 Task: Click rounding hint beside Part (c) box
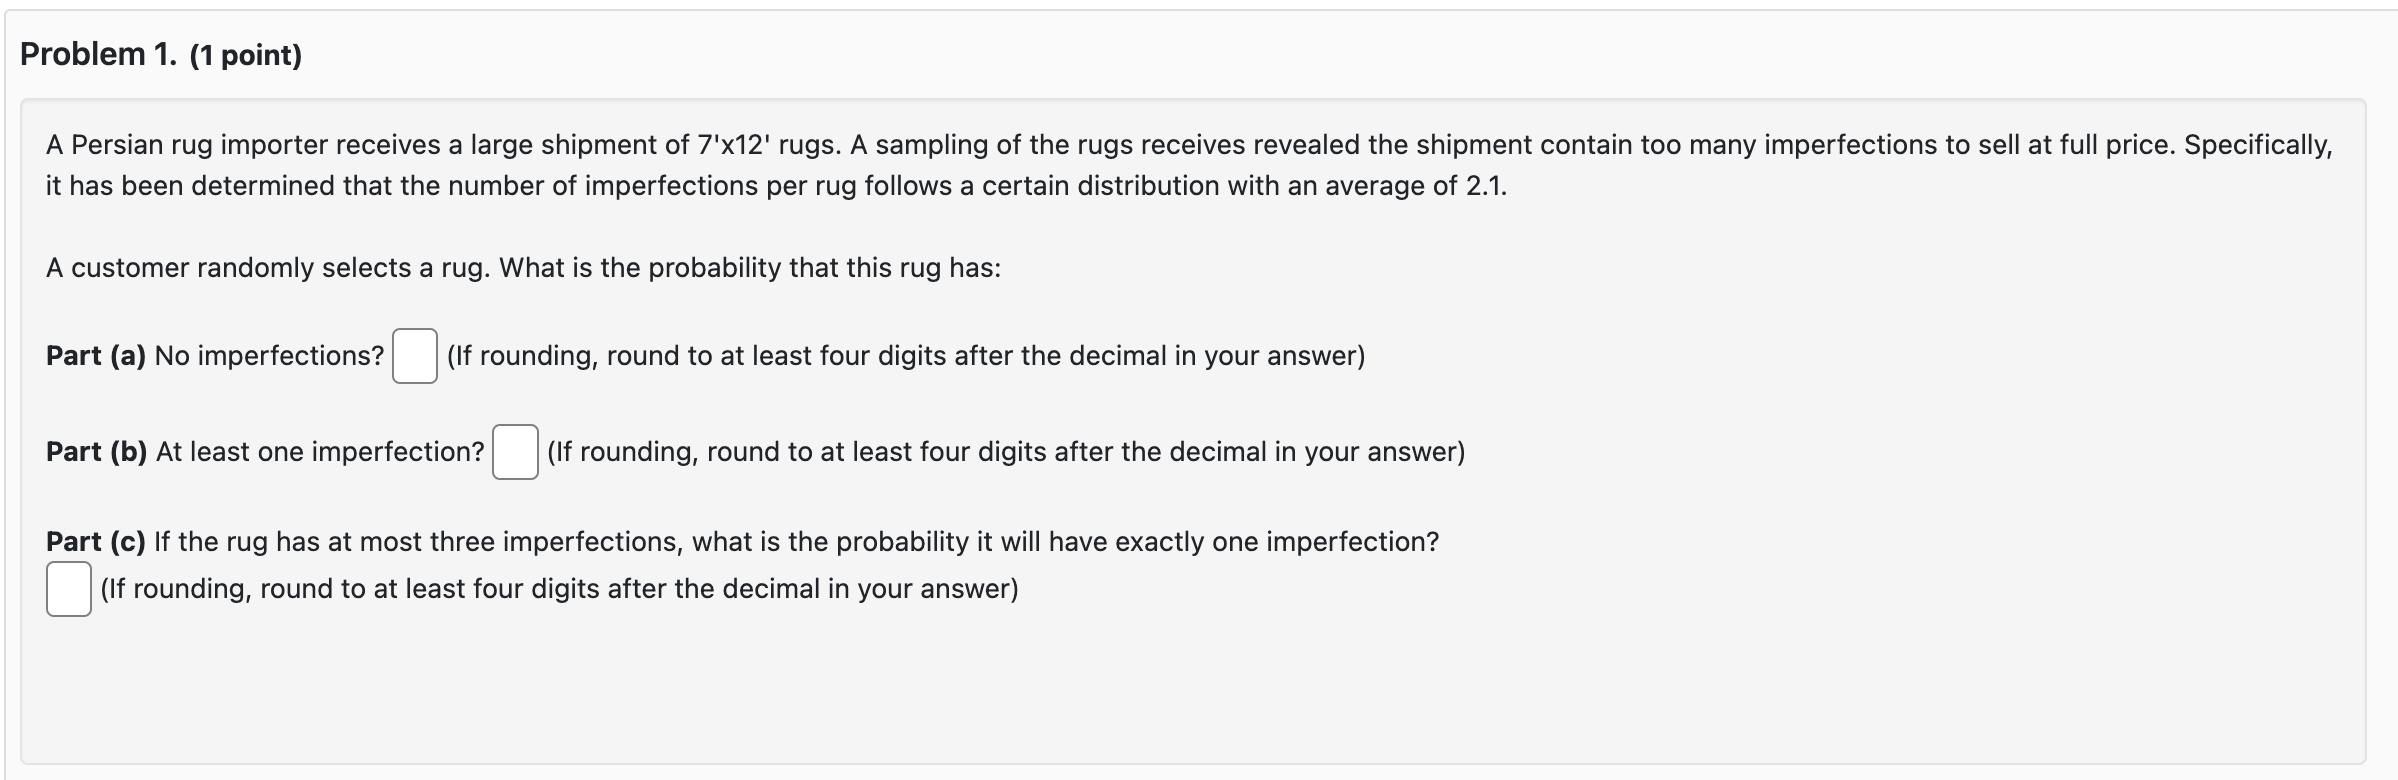tap(559, 589)
